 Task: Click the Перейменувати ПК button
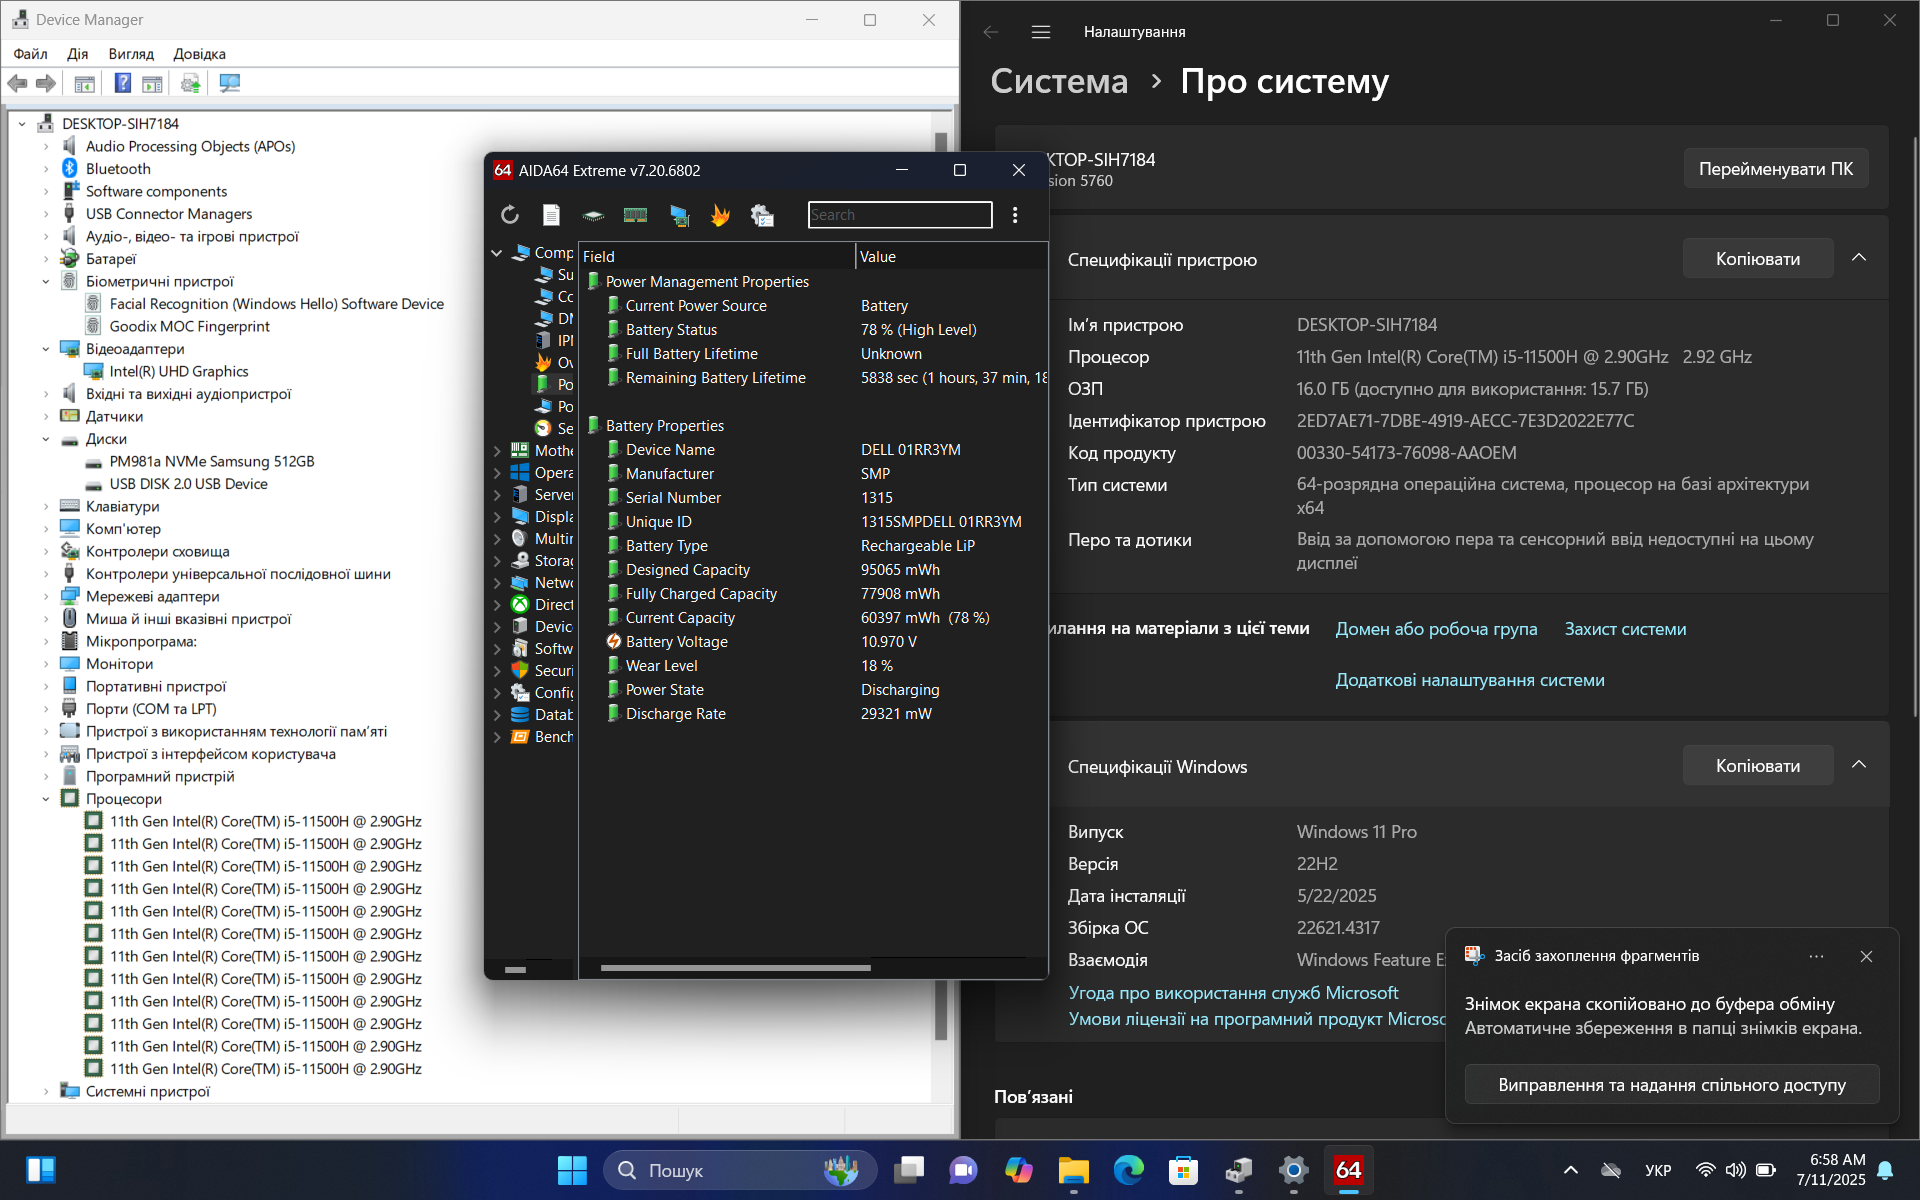click(1775, 168)
